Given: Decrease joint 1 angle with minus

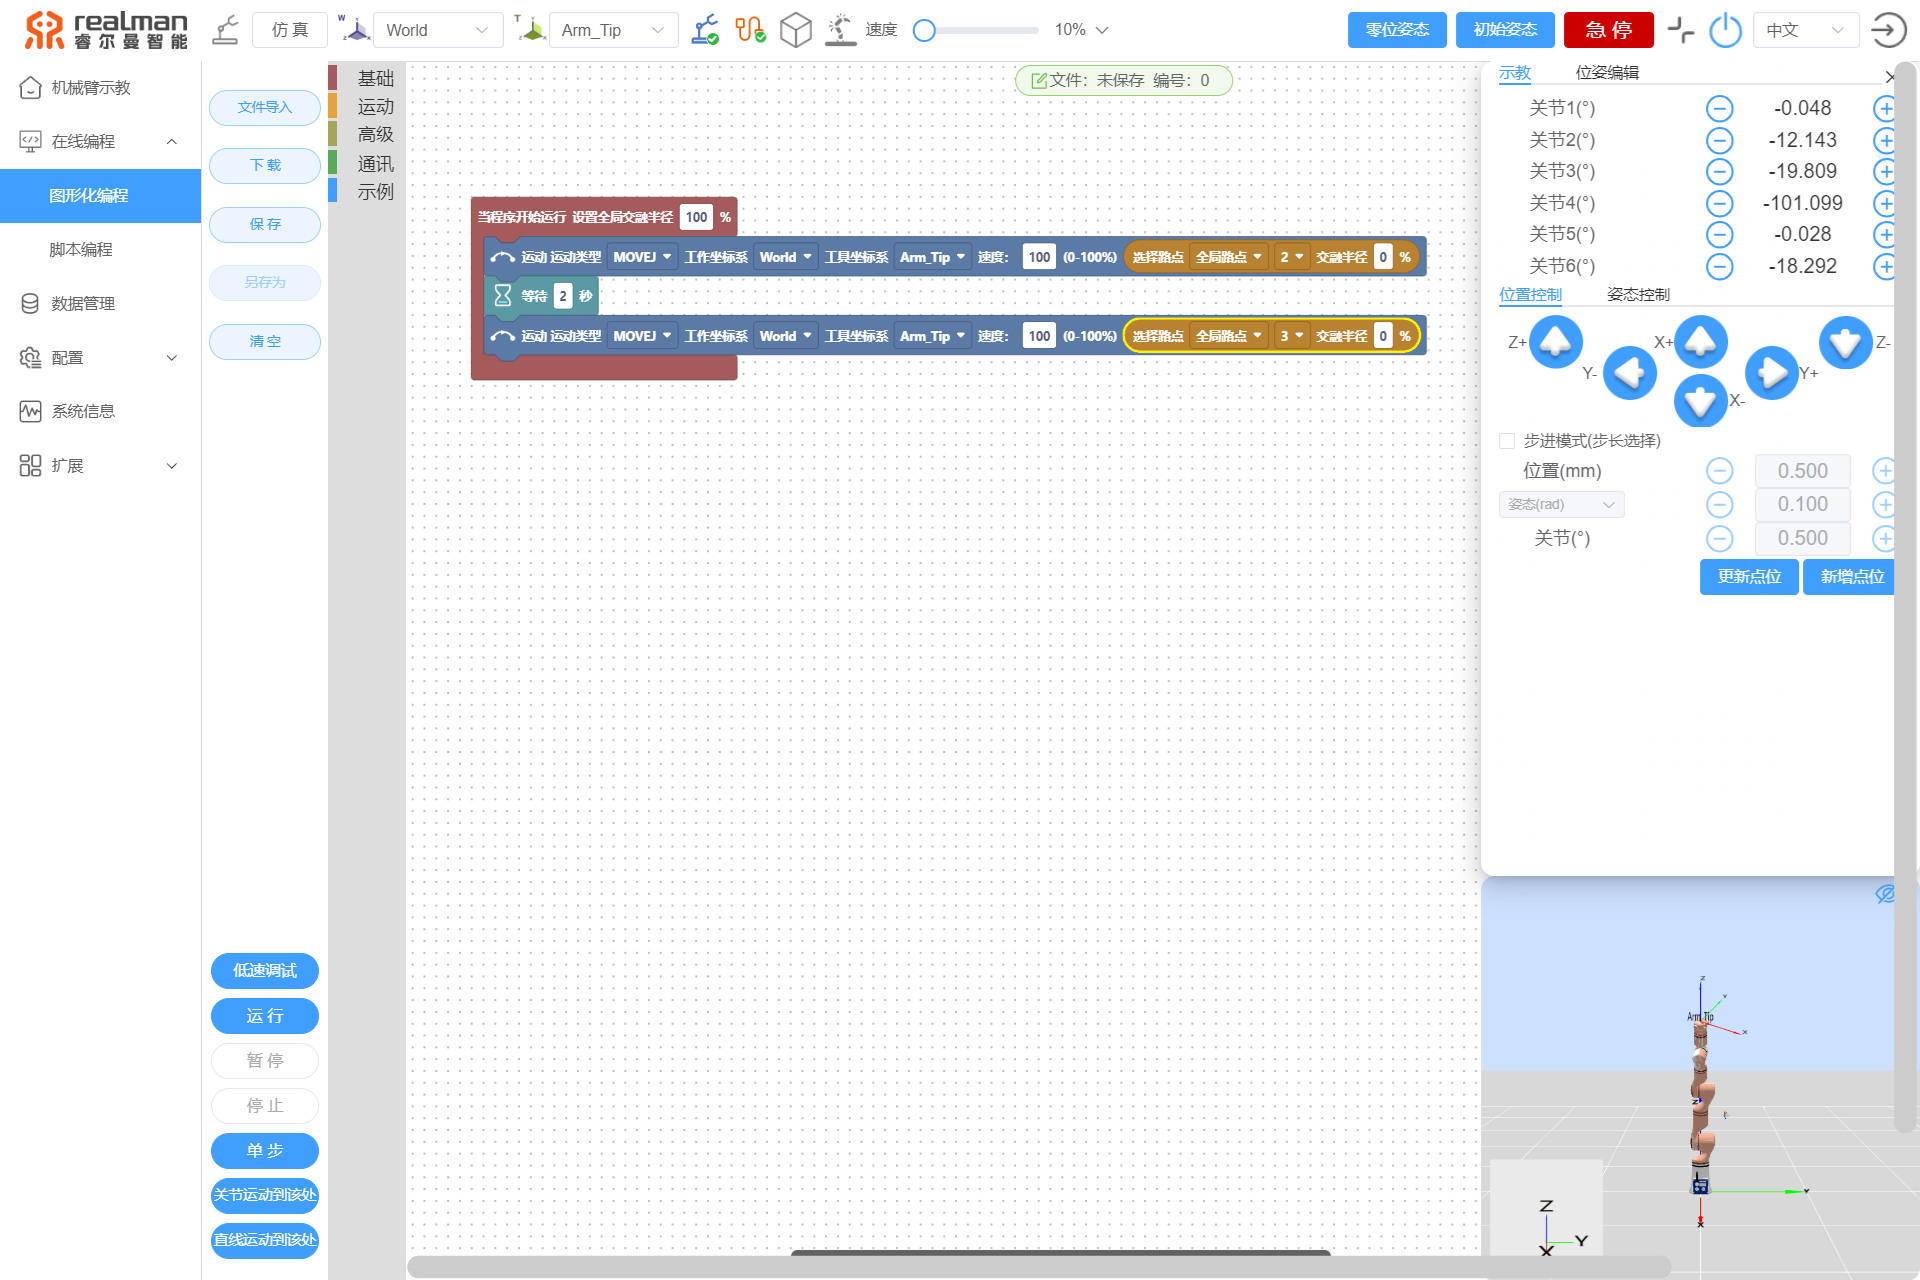Looking at the screenshot, I should point(1719,109).
